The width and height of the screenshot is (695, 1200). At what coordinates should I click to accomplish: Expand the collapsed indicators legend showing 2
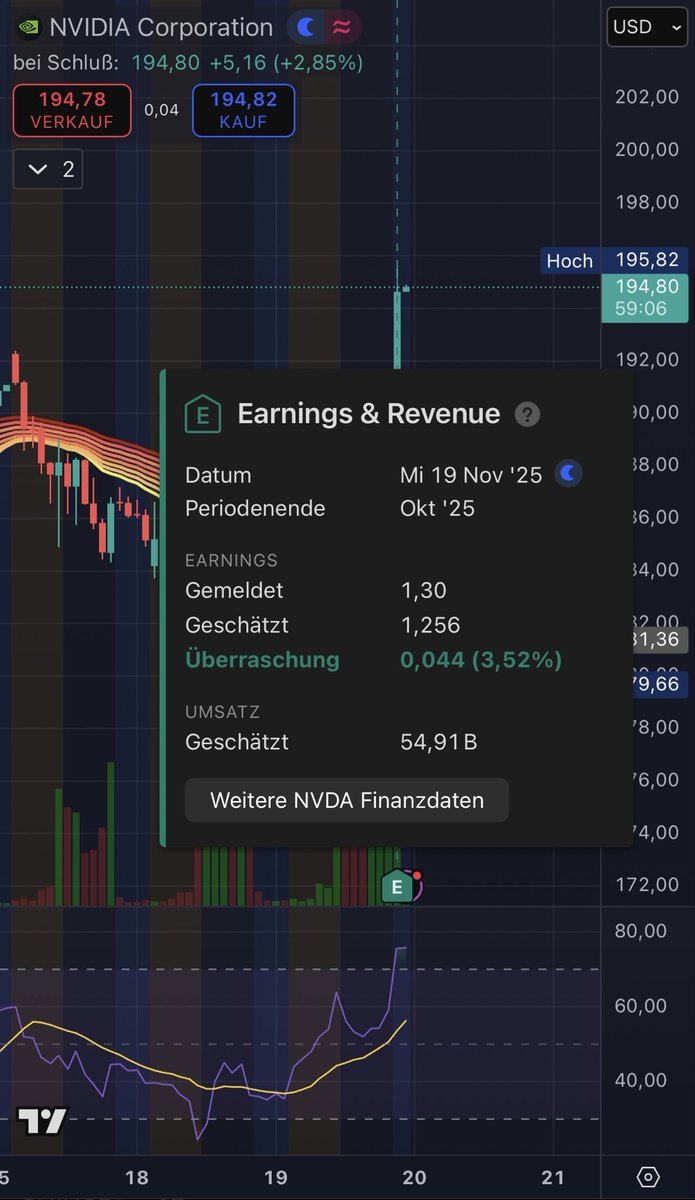tap(48, 169)
